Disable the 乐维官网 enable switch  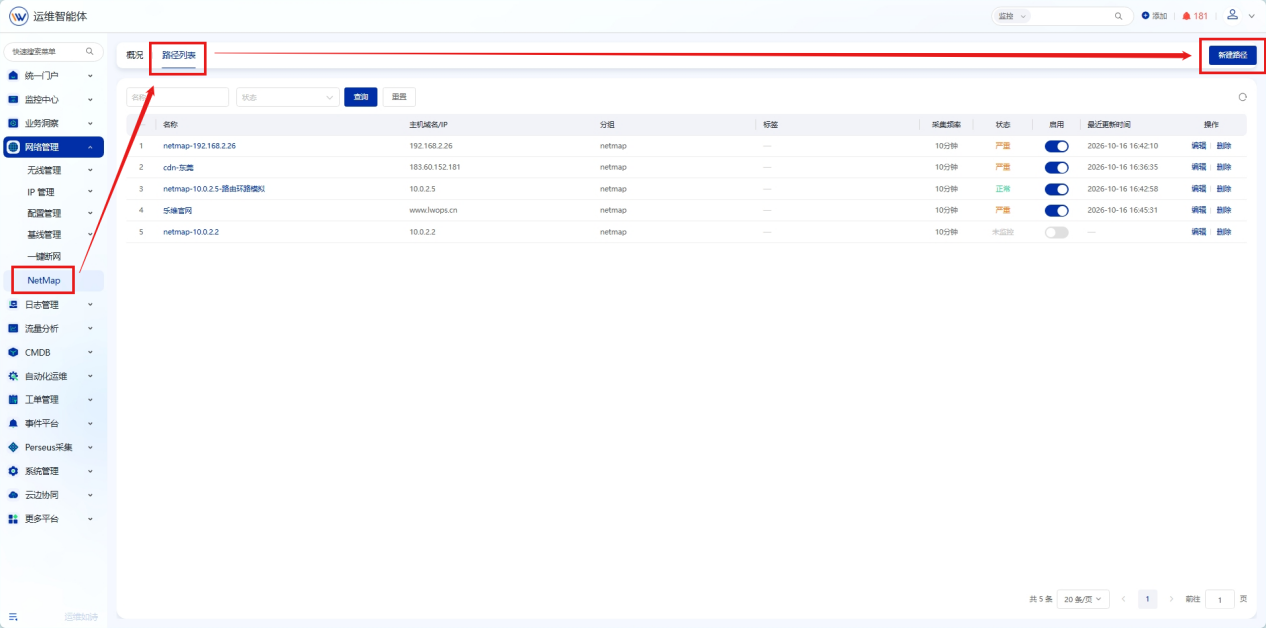point(1056,211)
